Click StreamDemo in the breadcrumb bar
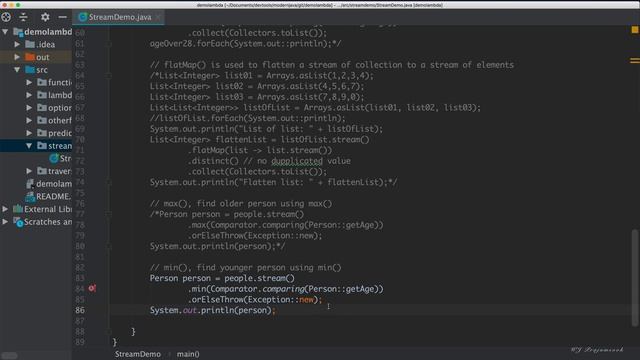 (x=138, y=354)
